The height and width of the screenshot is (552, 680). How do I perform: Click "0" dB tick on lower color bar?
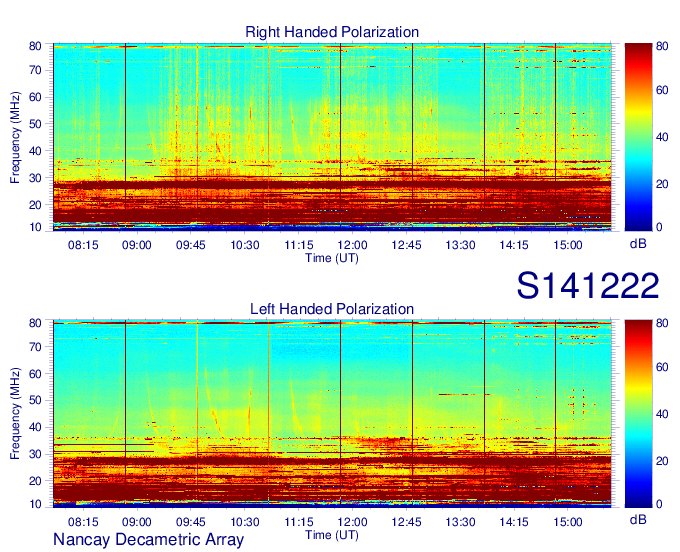tap(659, 504)
